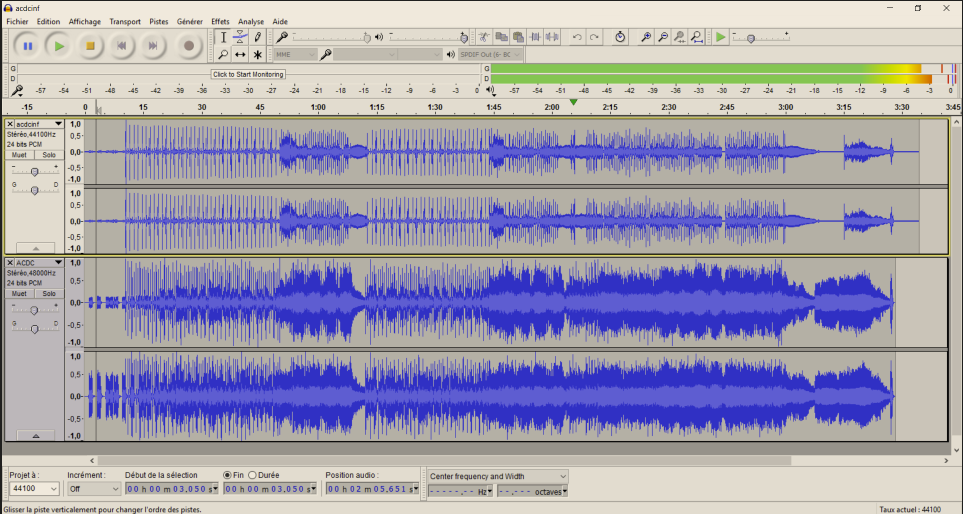The width and height of the screenshot is (963, 514).
Task: Click the Undo arrow icon
Action: click(577, 37)
